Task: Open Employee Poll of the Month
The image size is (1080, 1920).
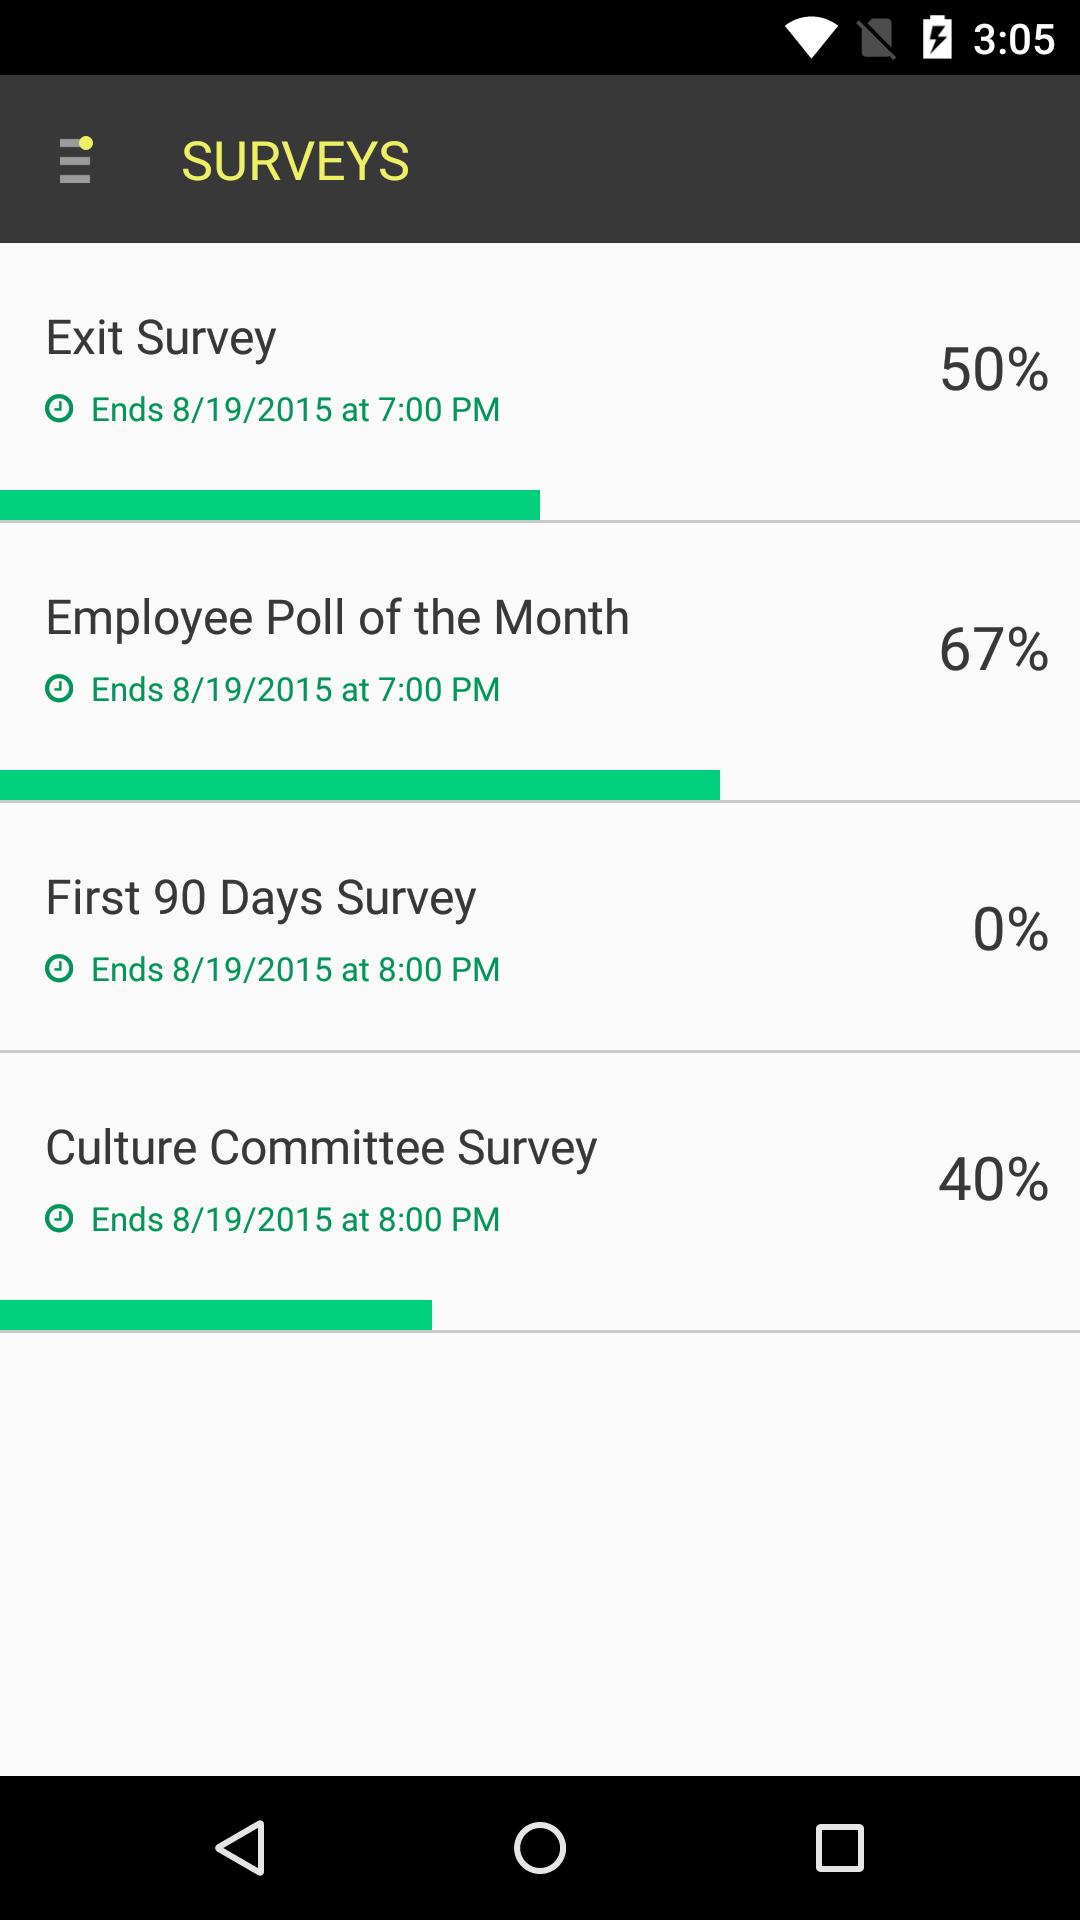Action: (x=337, y=618)
